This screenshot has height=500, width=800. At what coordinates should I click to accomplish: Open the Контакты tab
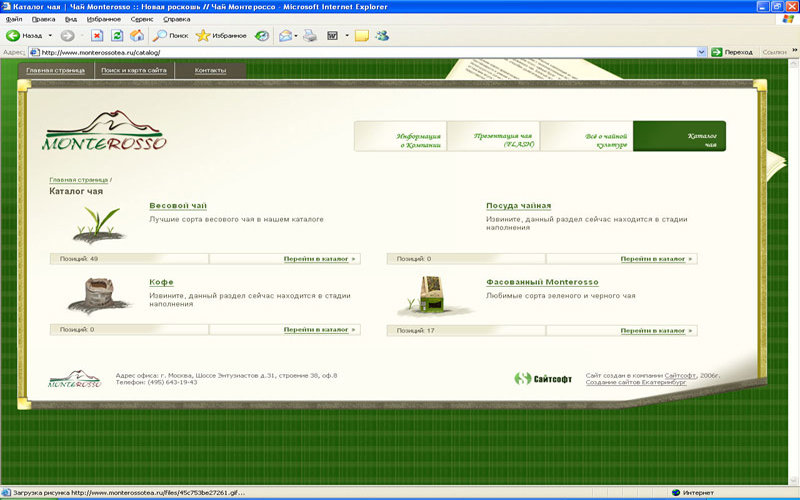(210, 70)
